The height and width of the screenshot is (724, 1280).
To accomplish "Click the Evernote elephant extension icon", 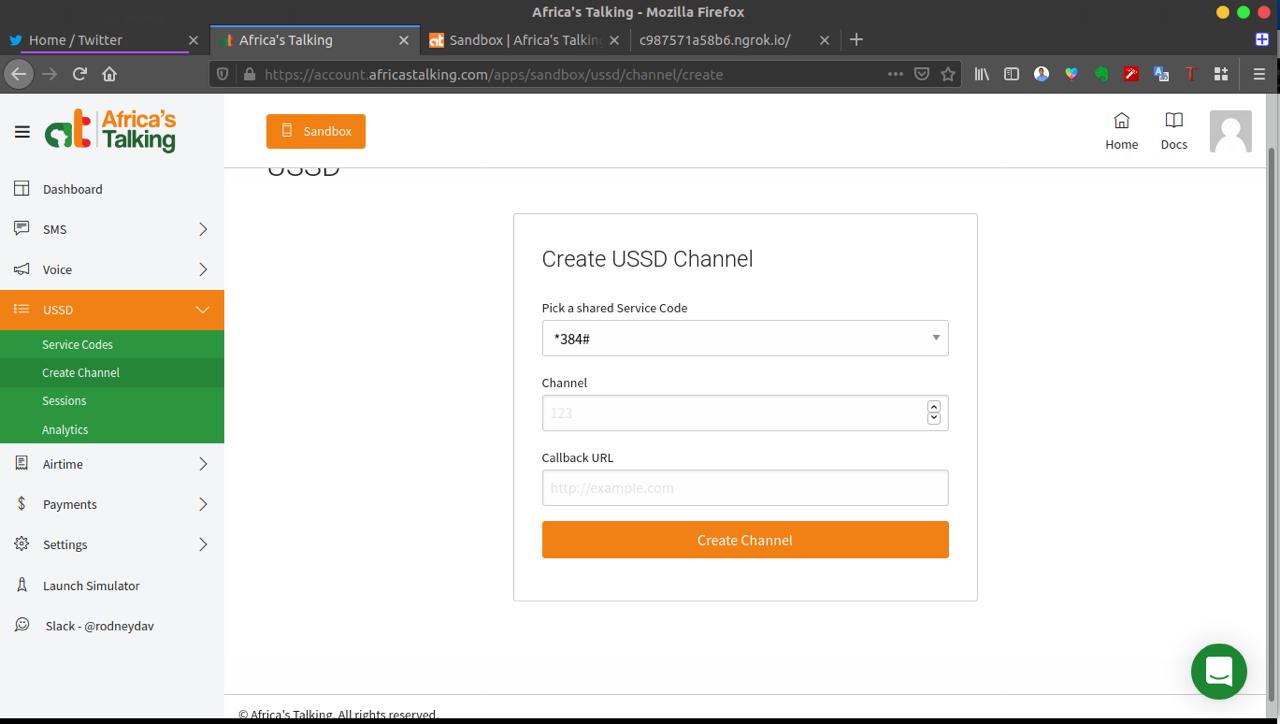I will (1101, 74).
